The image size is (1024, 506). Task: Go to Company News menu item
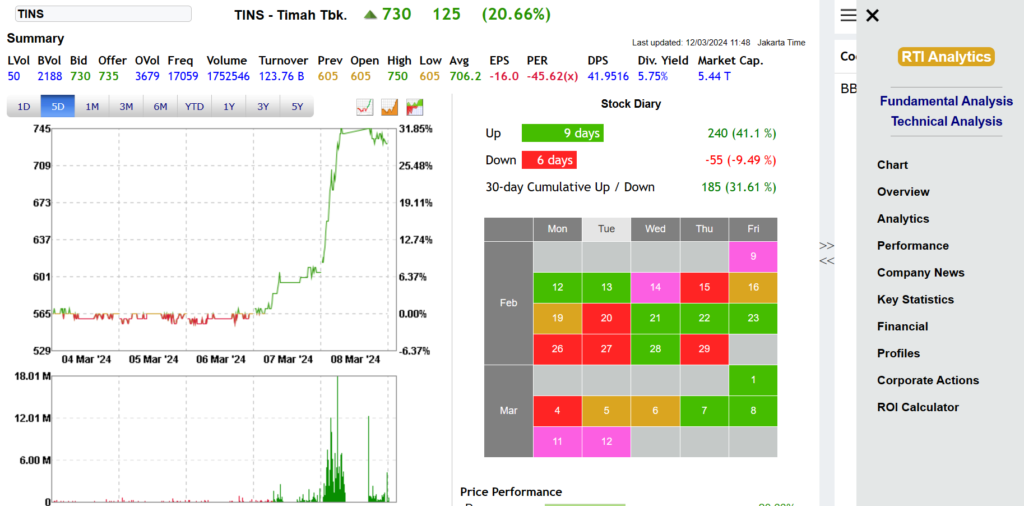point(921,273)
